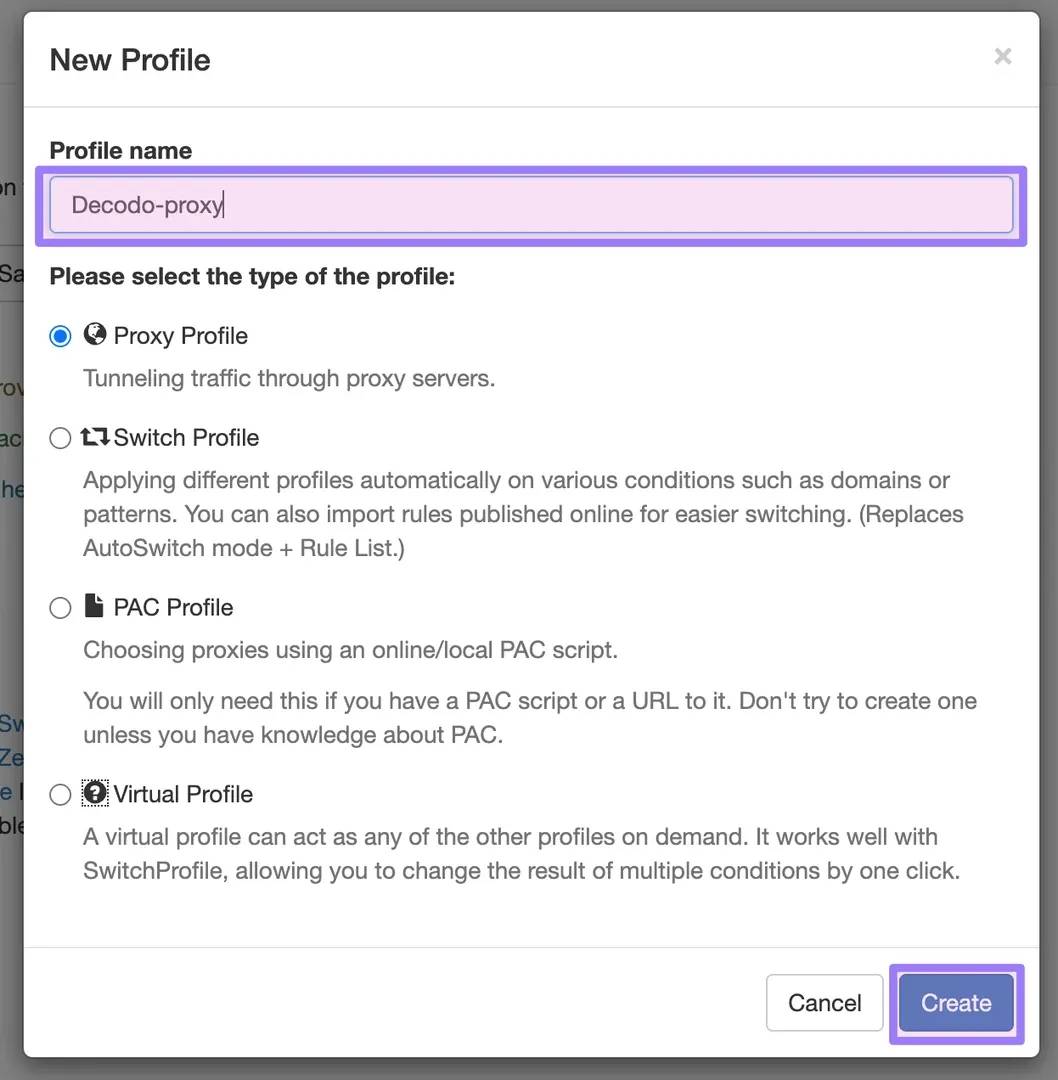1058x1080 pixels.
Task: Pick the PAC Profile radio button
Action: (x=60, y=608)
